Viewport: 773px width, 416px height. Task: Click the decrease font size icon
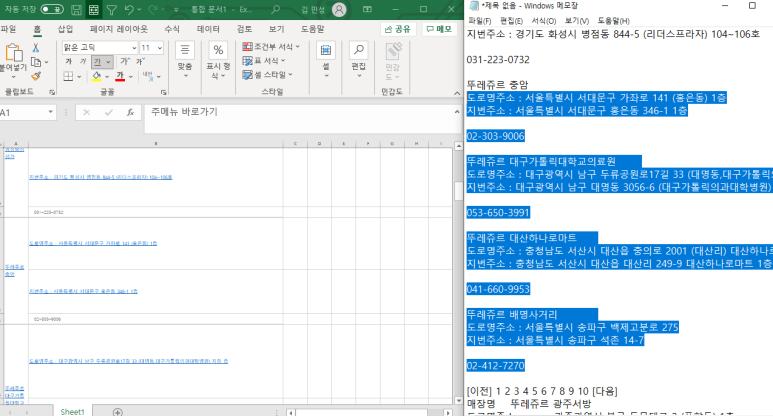(x=140, y=62)
